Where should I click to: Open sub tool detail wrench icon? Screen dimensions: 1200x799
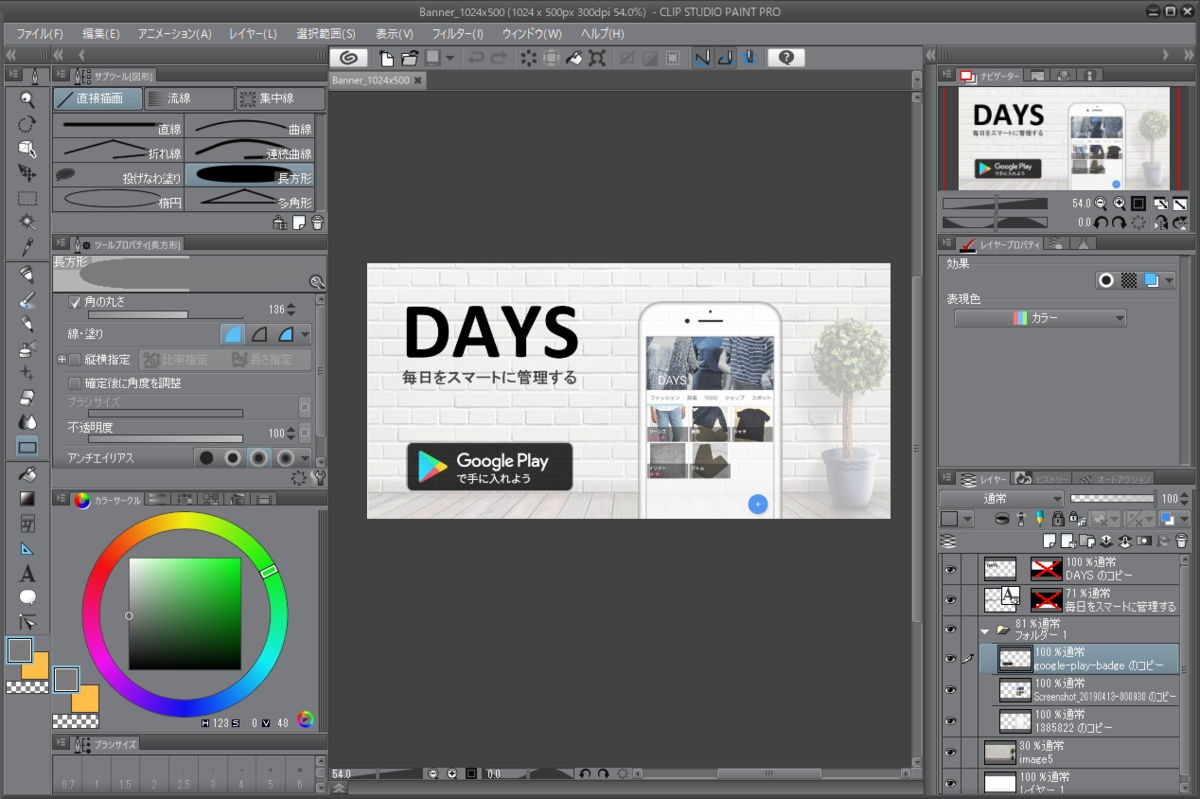(319, 478)
